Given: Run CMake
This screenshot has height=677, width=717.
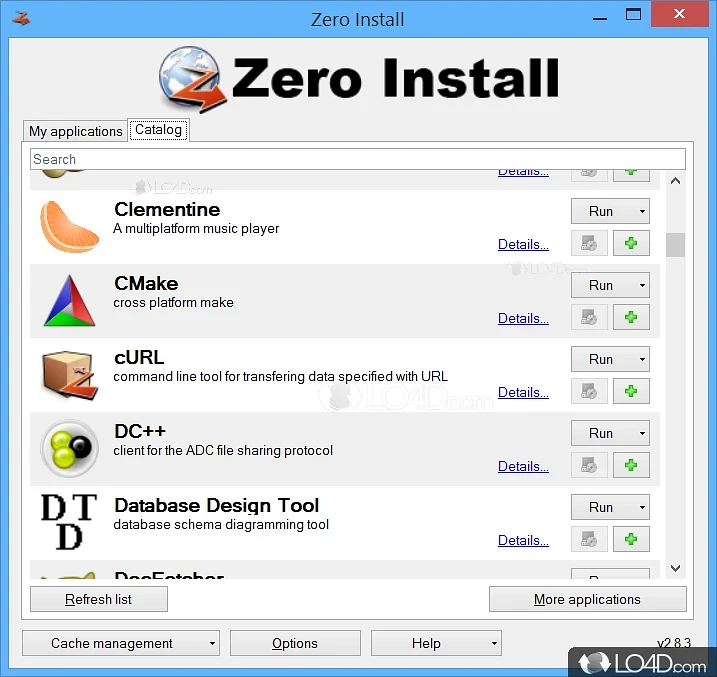Looking at the screenshot, I should click(600, 285).
